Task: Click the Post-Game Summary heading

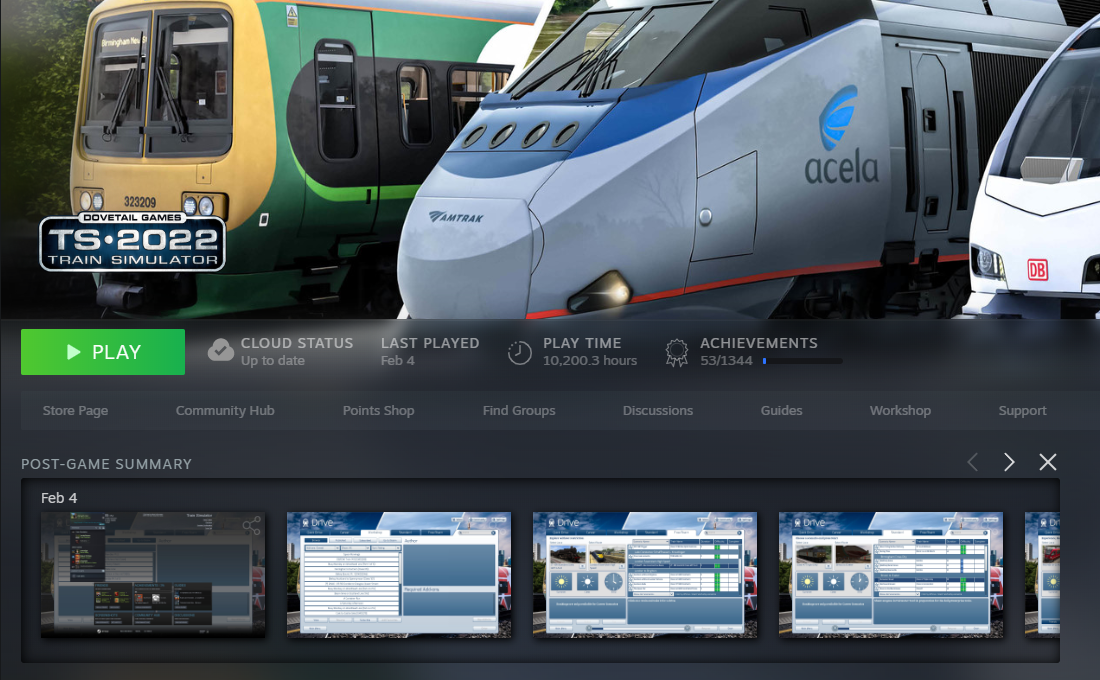Action: tap(106, 464)
